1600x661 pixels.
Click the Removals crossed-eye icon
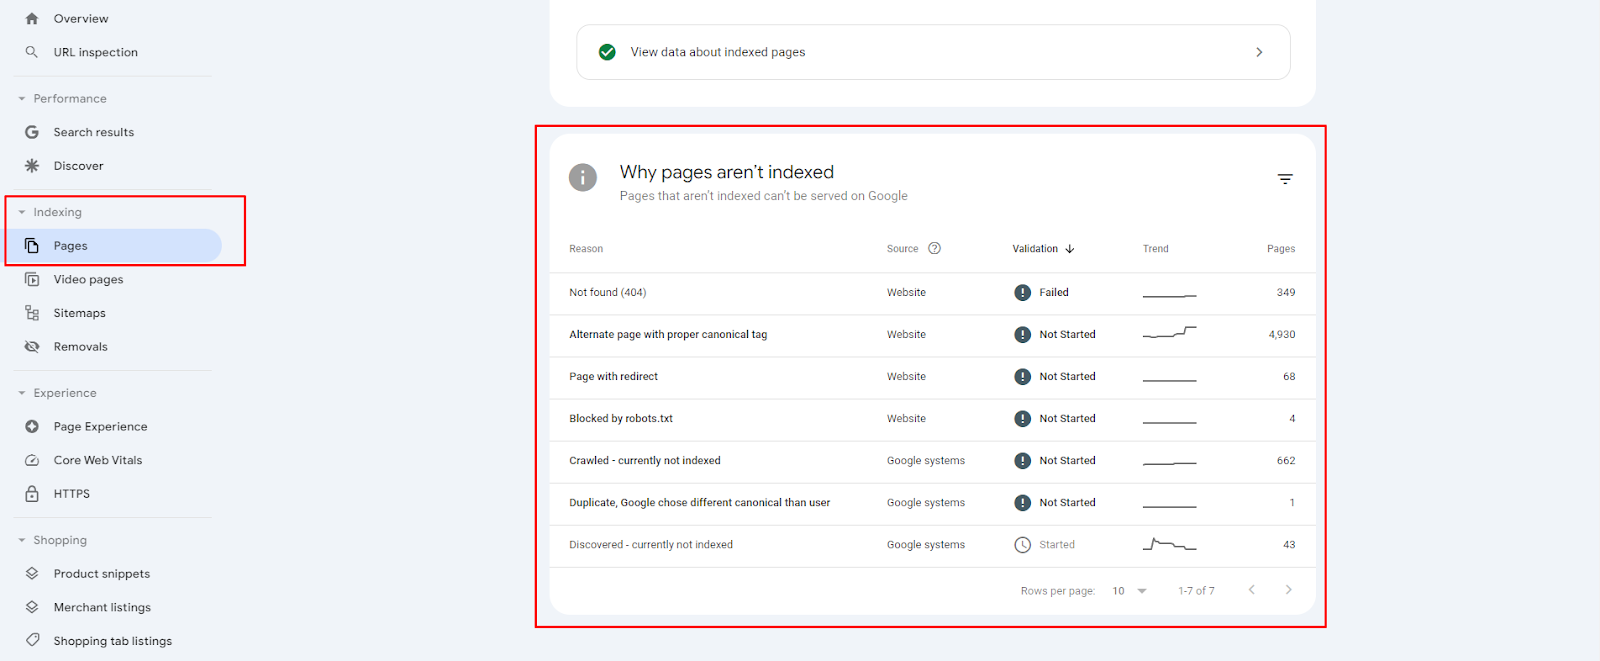(32, 347)
